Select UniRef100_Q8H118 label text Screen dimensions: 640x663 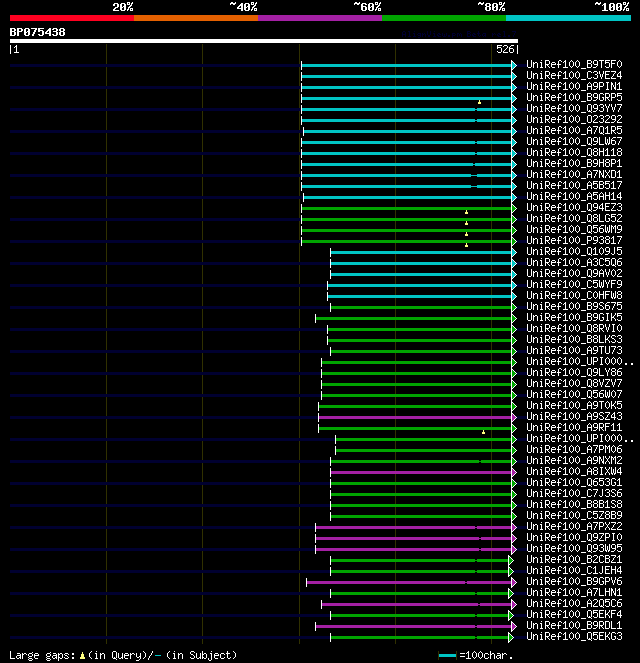coord(574,152)
